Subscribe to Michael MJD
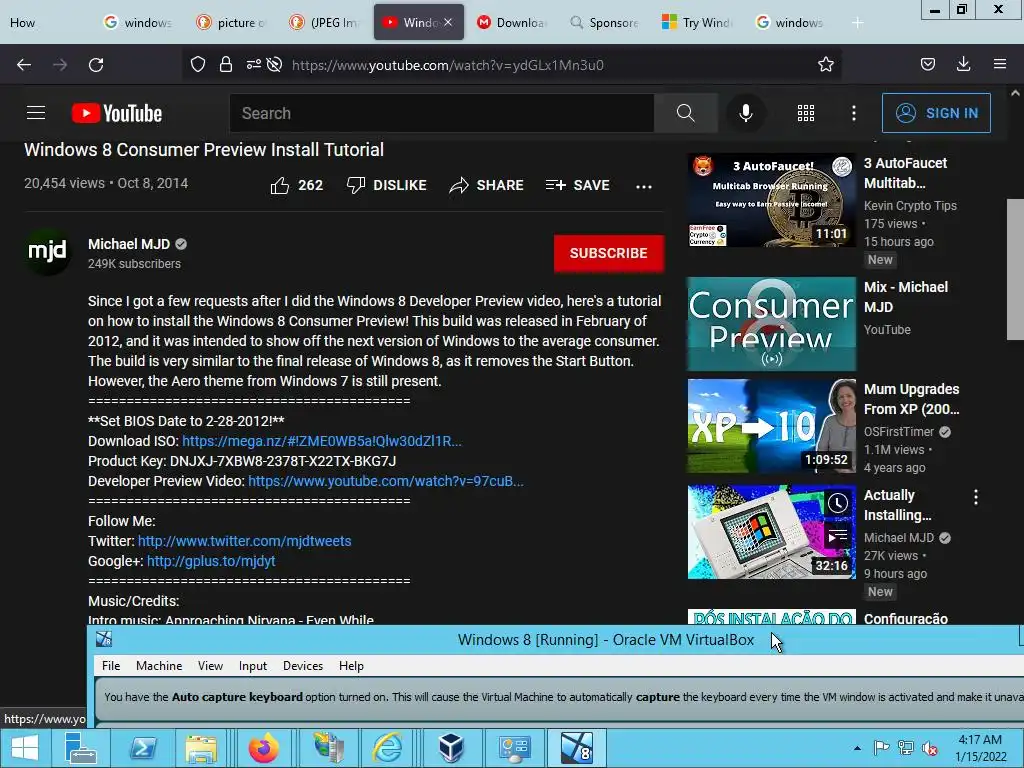Viewport: 1024px width, 768px height. coord(608,253)
